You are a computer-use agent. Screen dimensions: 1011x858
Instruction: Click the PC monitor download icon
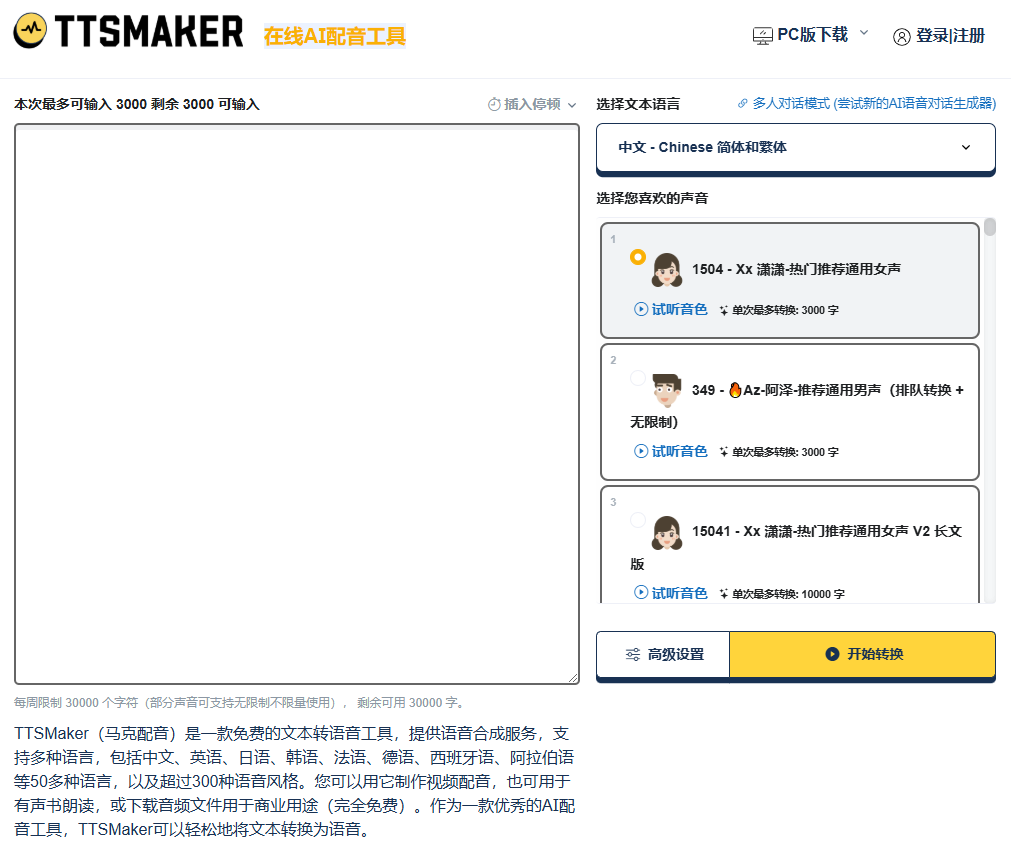(x=762, y=36)
